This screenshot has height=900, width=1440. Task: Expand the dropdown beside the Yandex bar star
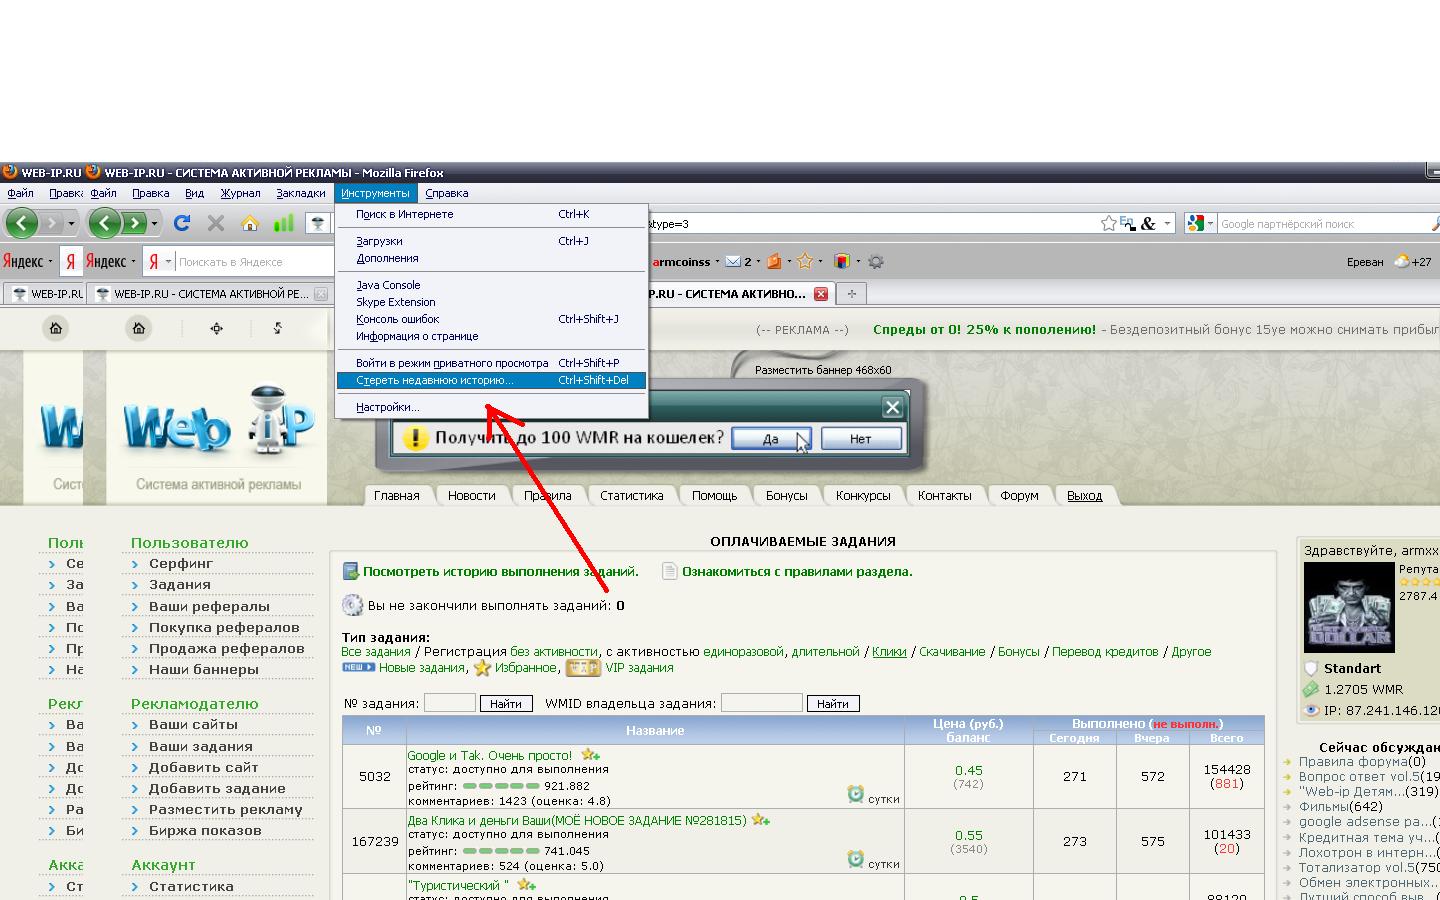[x=820, y=262]
